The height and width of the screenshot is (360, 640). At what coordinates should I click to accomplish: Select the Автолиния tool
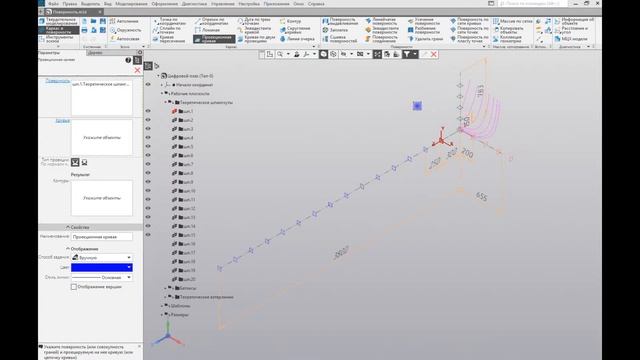[124, 21]
